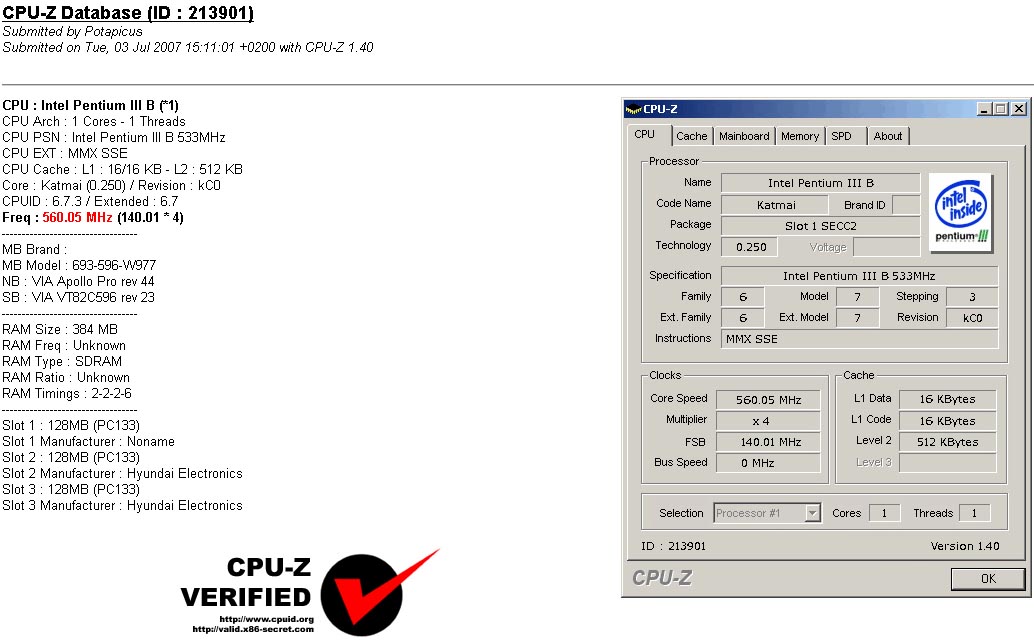Click the Level 2 cache value 512 KBytes

pyautogui.click(x=948, y=442)
